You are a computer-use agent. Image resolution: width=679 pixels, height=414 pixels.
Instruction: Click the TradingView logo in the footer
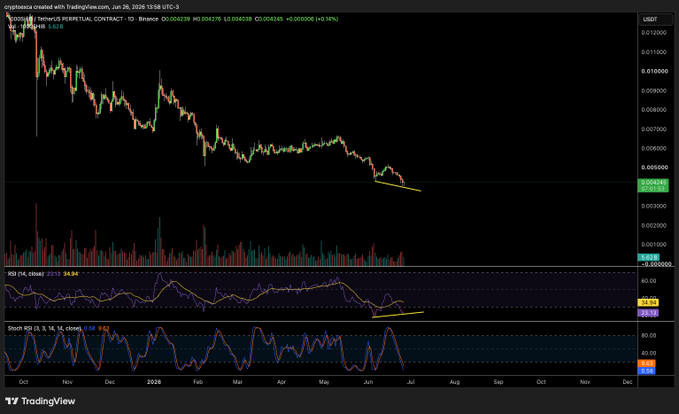pyautogui.click(x=40, y=401)
